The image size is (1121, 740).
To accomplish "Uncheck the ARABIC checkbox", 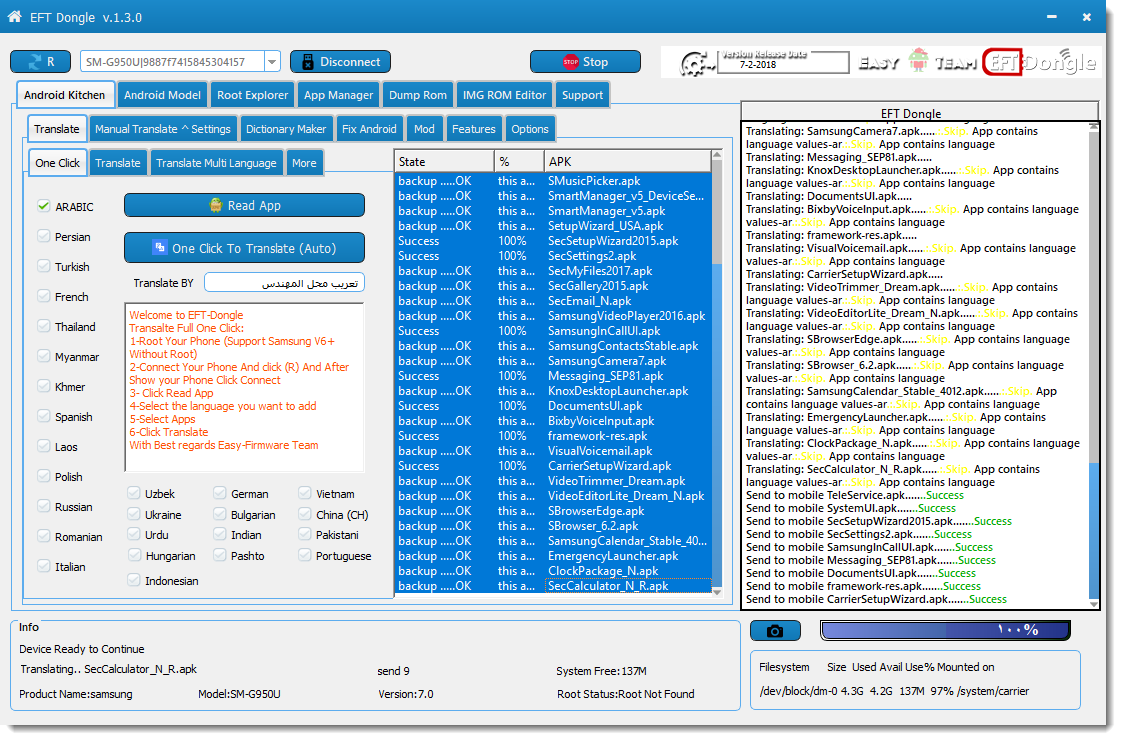I will pos(44,207).
